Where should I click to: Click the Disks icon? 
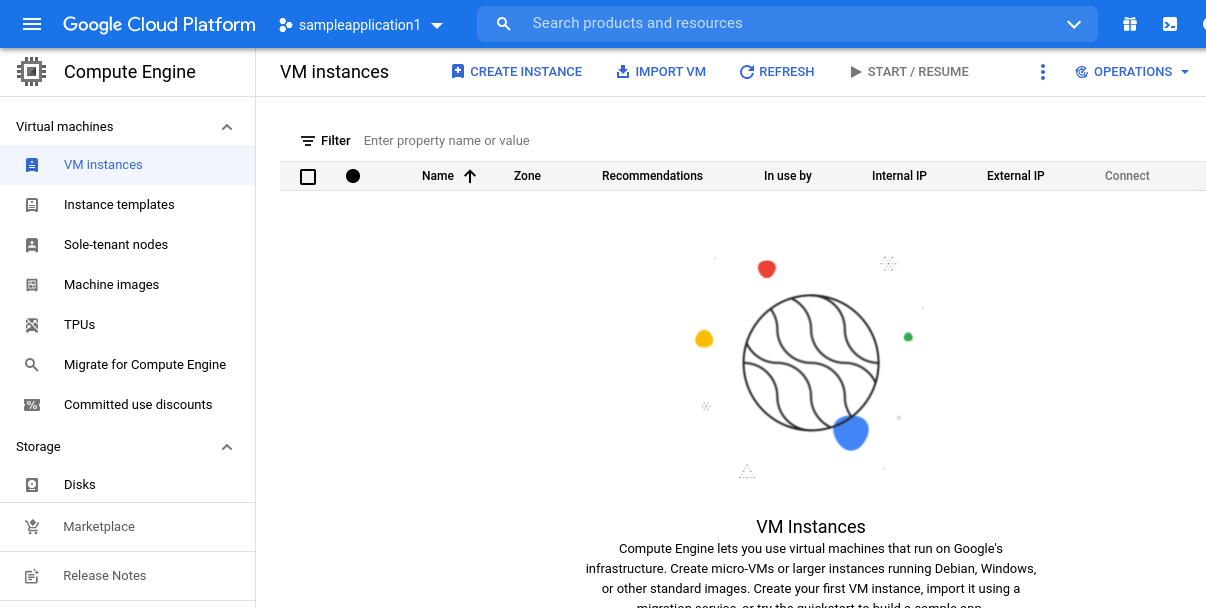pos(32,485)
